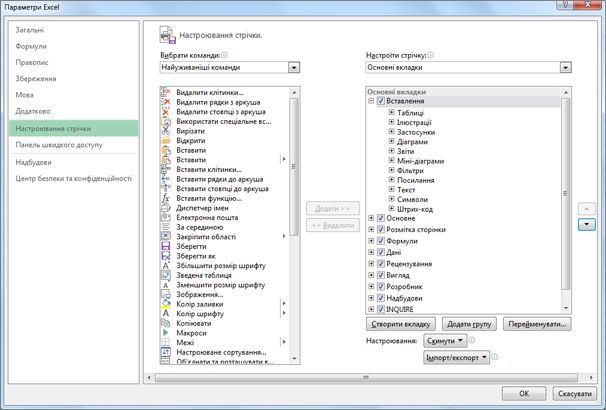
Task: Click the Макроси play icon
Action: pyautogui.click(x=165, y=333)
